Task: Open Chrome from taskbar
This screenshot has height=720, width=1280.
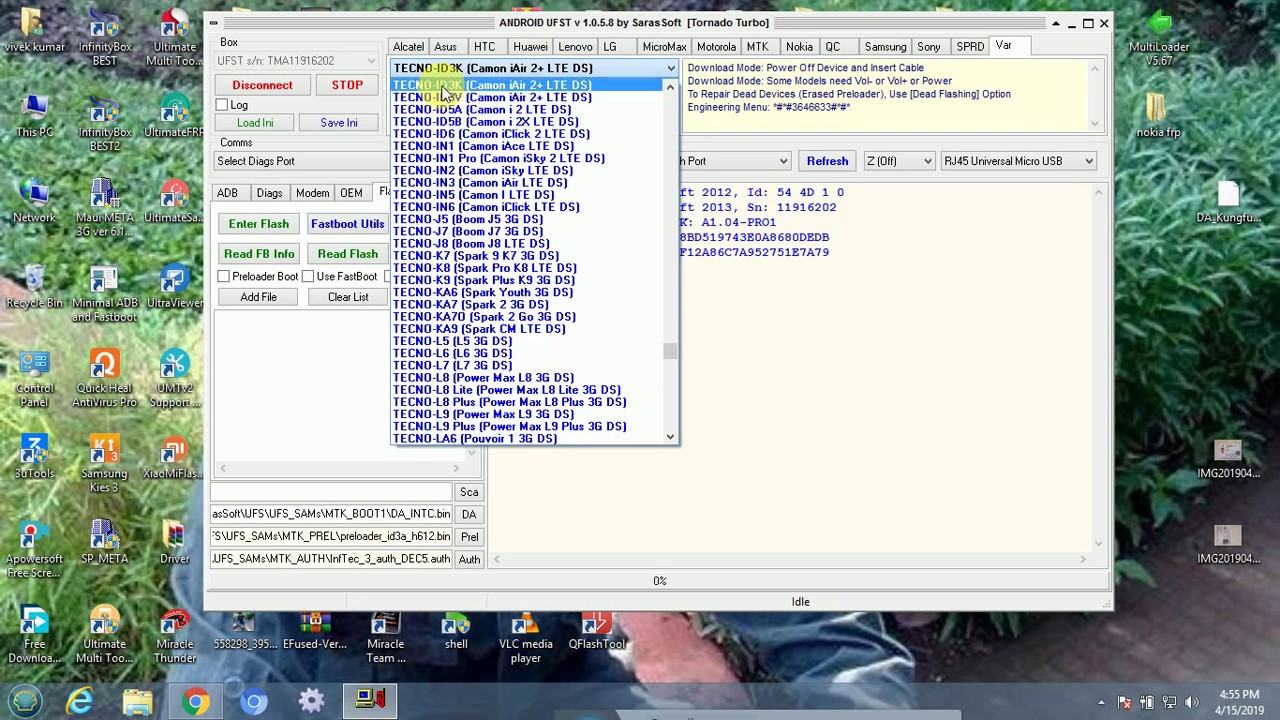Action: pyautogui.click(x=196, y=701)
